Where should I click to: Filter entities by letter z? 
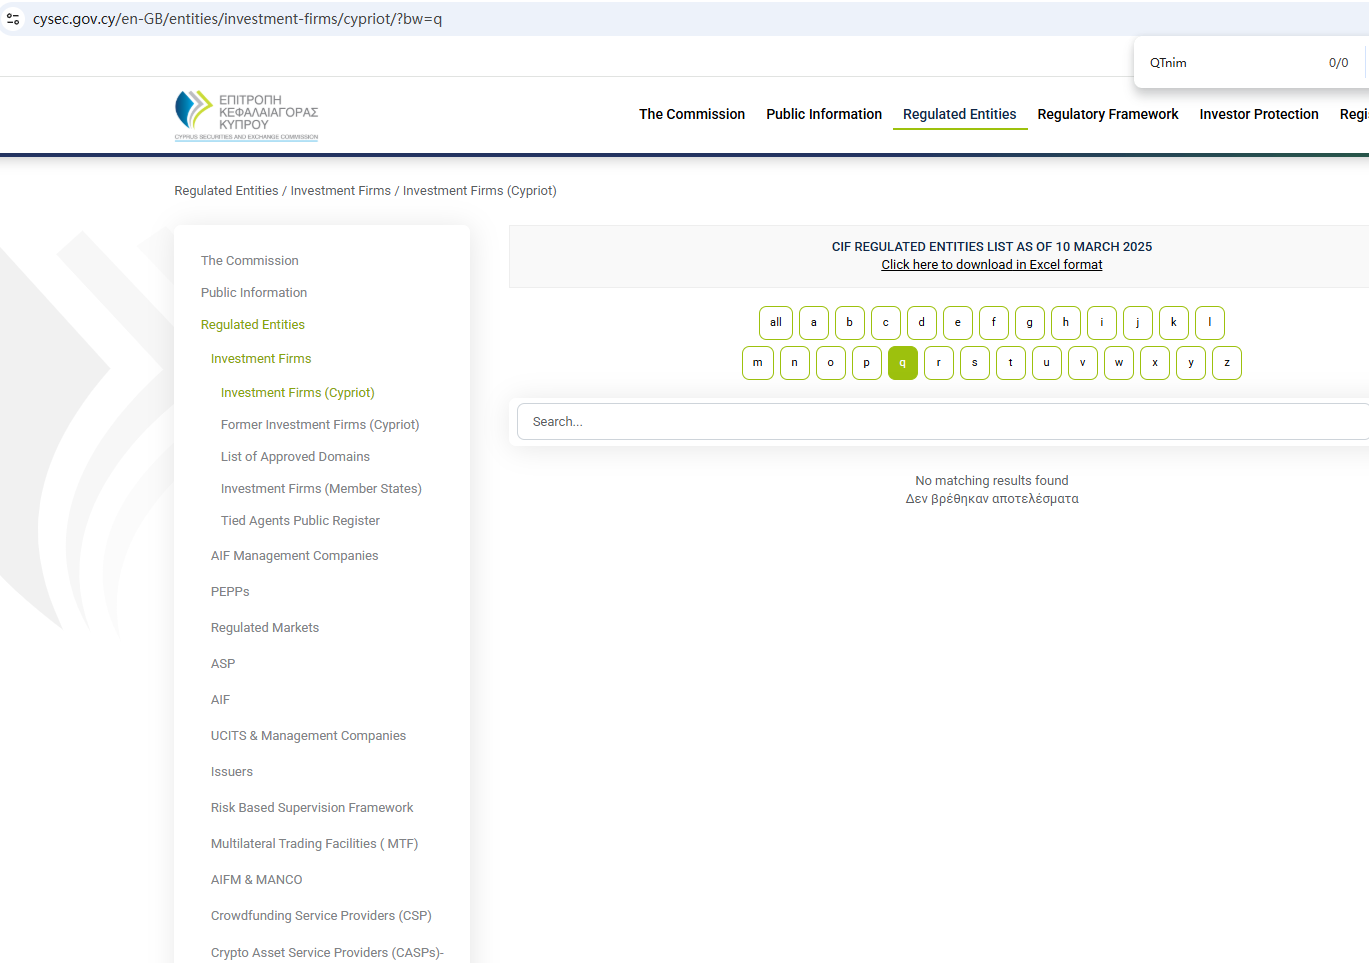click(x=1227, y=363)
